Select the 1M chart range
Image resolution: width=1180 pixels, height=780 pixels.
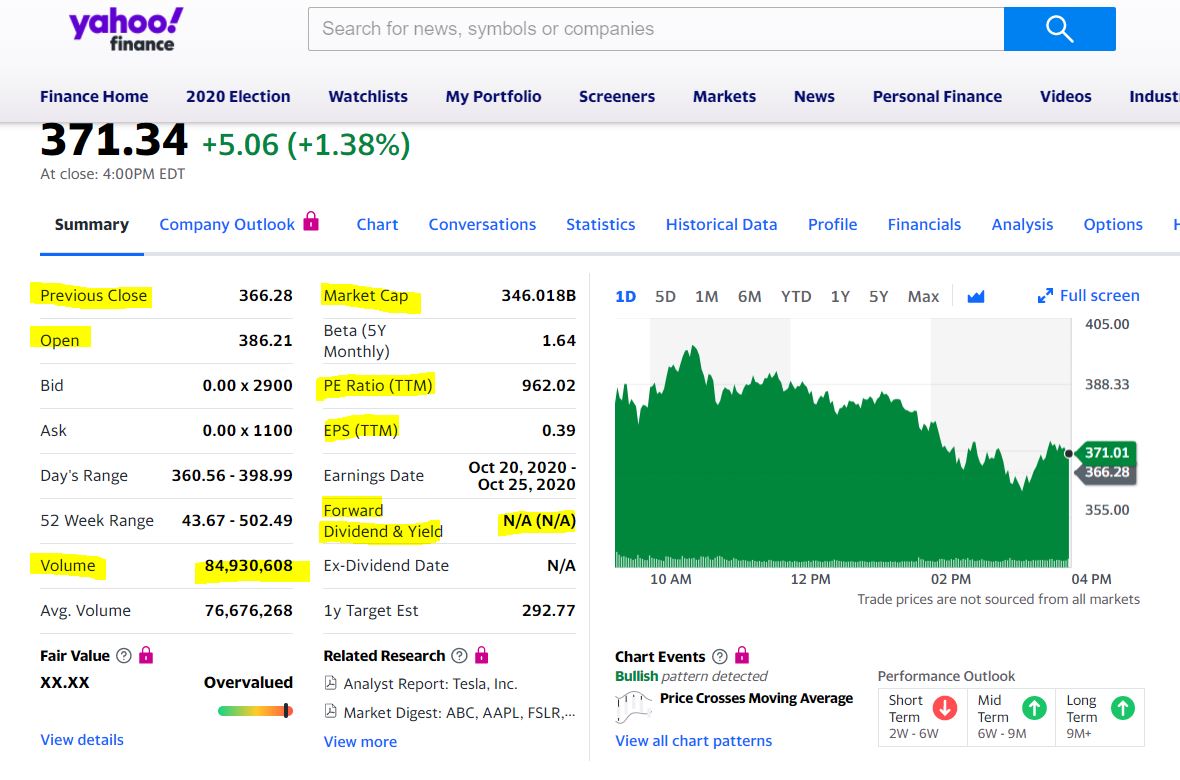[x=706, y=297]
